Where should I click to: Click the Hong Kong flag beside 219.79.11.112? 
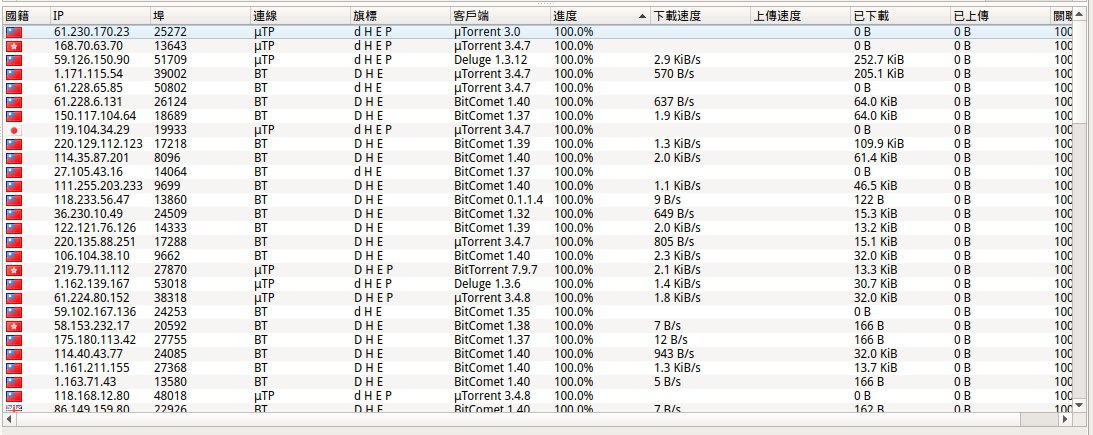14,270
